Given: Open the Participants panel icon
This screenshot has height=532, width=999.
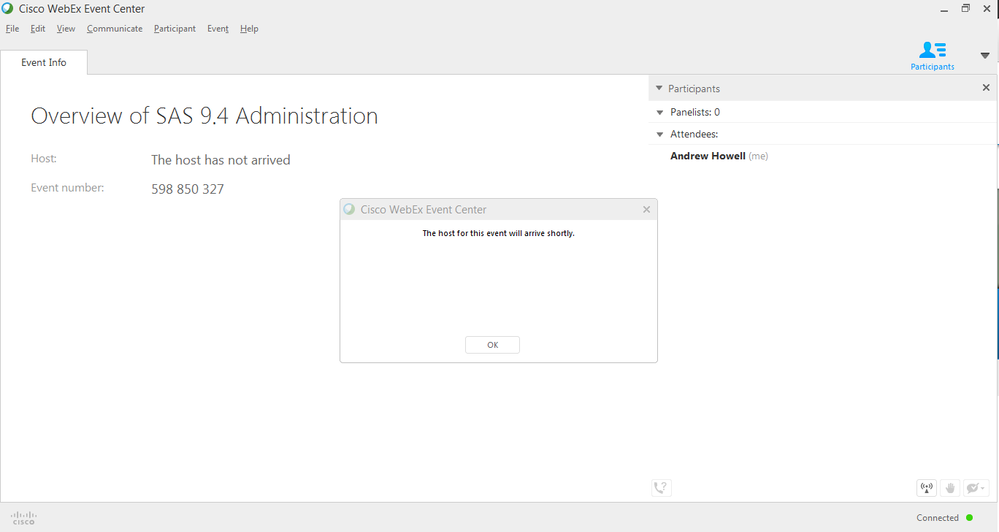Looking at the screenshot, I should point(932,55).
